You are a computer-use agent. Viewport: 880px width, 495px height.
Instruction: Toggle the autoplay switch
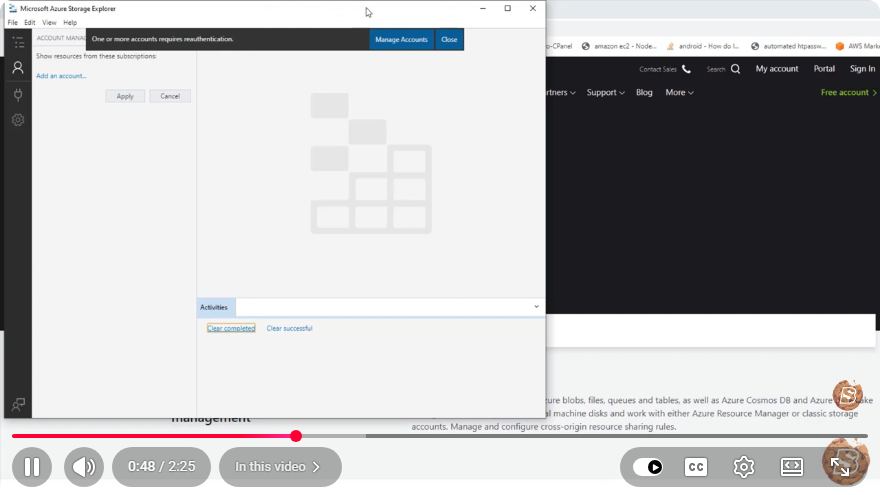pos(648,466)
